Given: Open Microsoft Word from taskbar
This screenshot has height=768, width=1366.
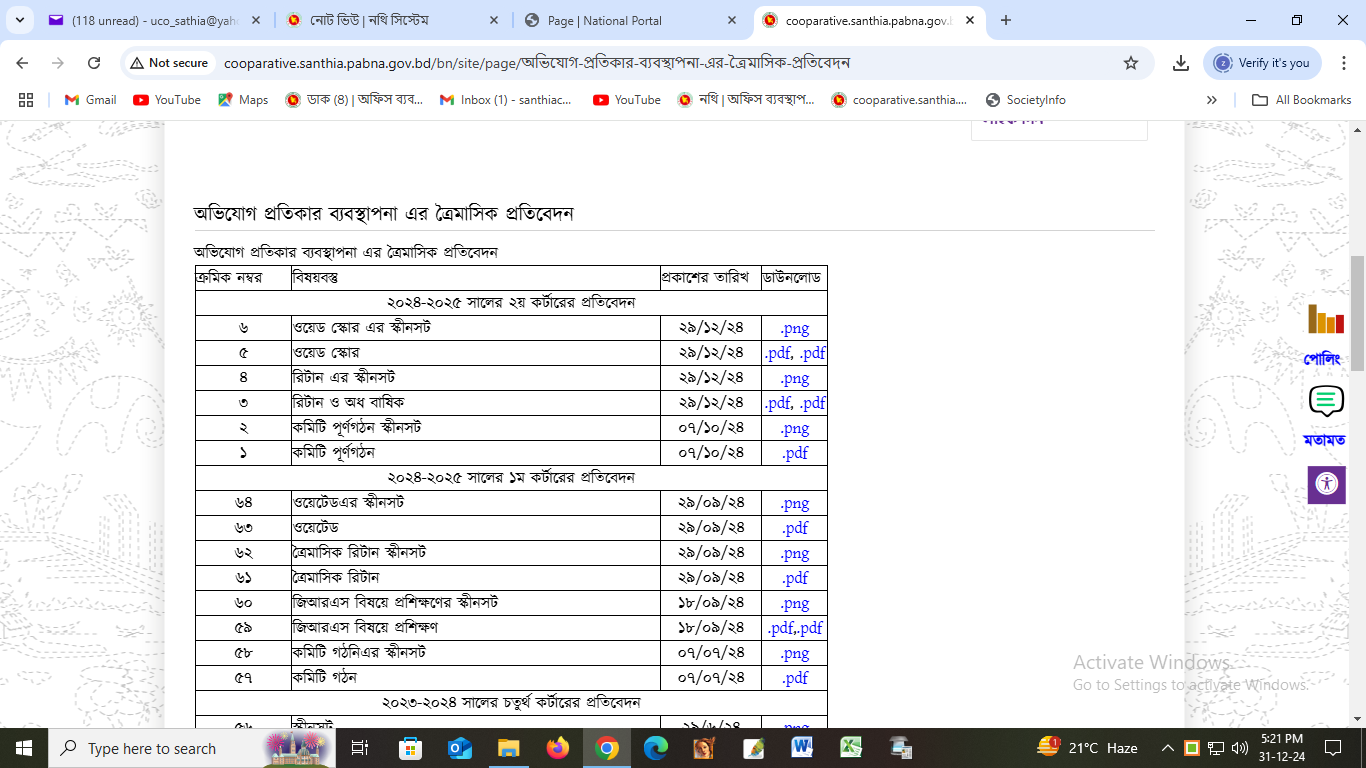Looking at the screenshot, I should tap(802, 748).
